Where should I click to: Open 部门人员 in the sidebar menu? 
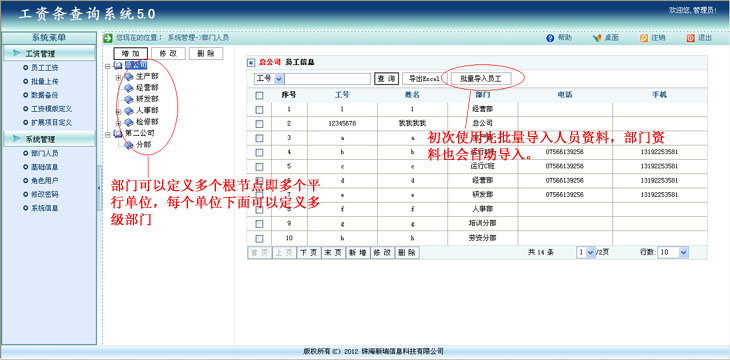point(45,153)
